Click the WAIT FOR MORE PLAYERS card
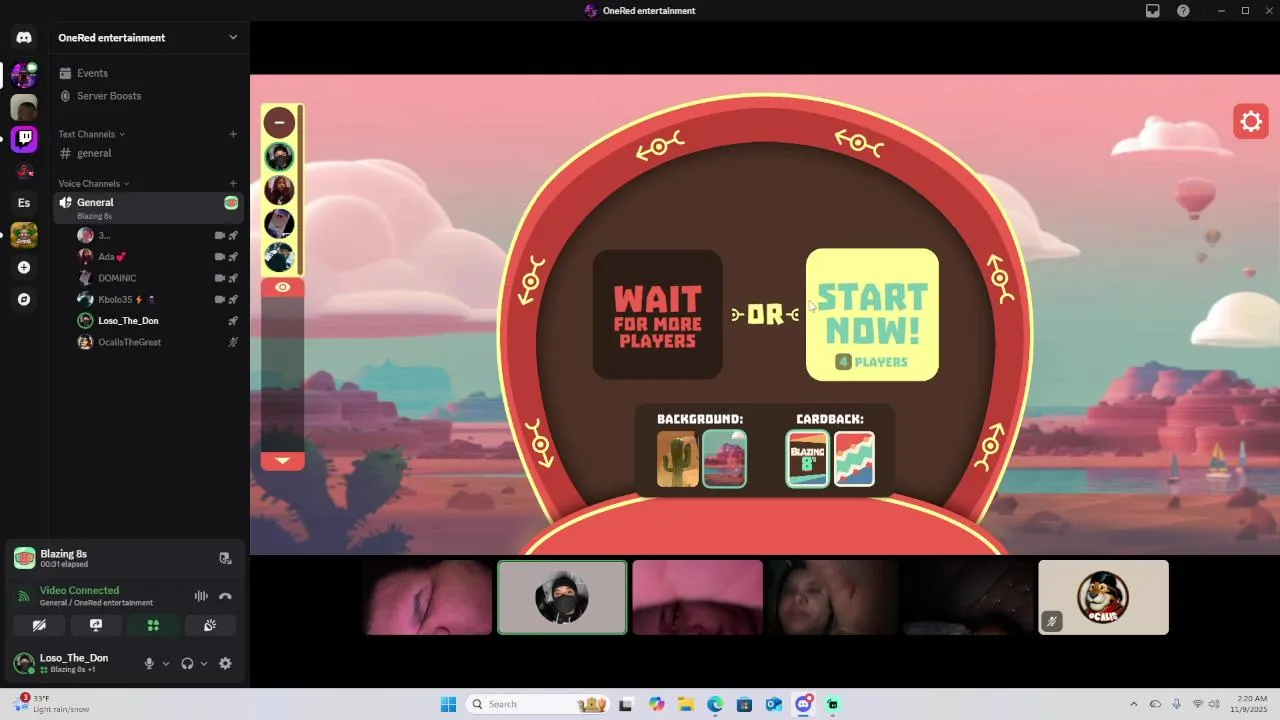Image resolution: width=1280 pixels, height=720 pixels. (657, 314)
